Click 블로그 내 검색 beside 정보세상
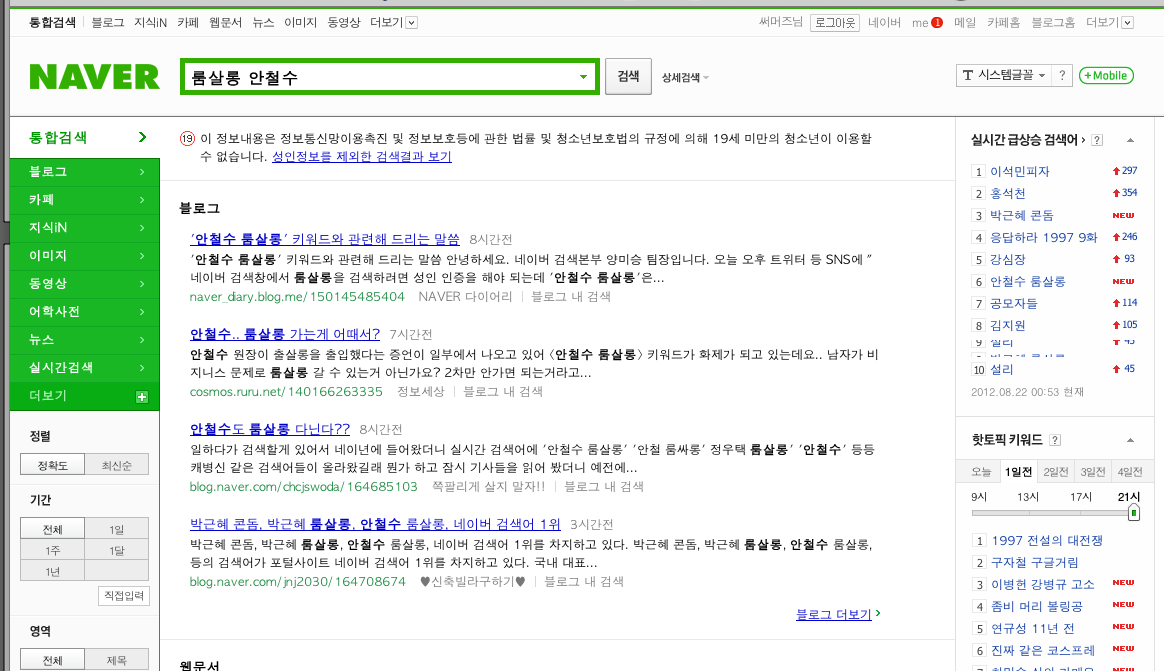 coord(503,391)
